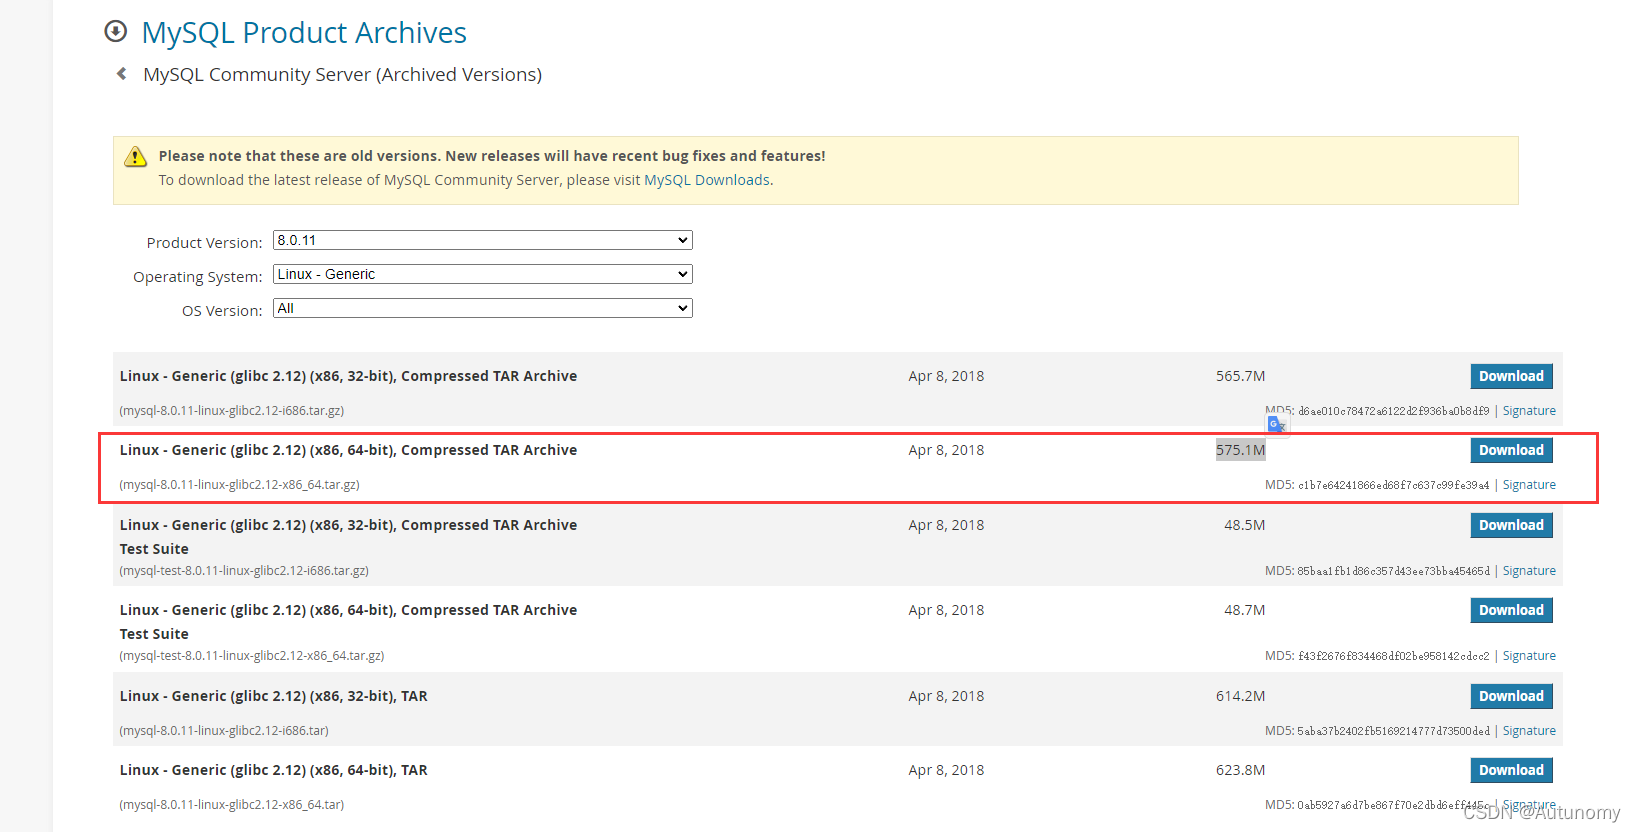Click the MySQL Product Archives heading

[x=304, y=33]
